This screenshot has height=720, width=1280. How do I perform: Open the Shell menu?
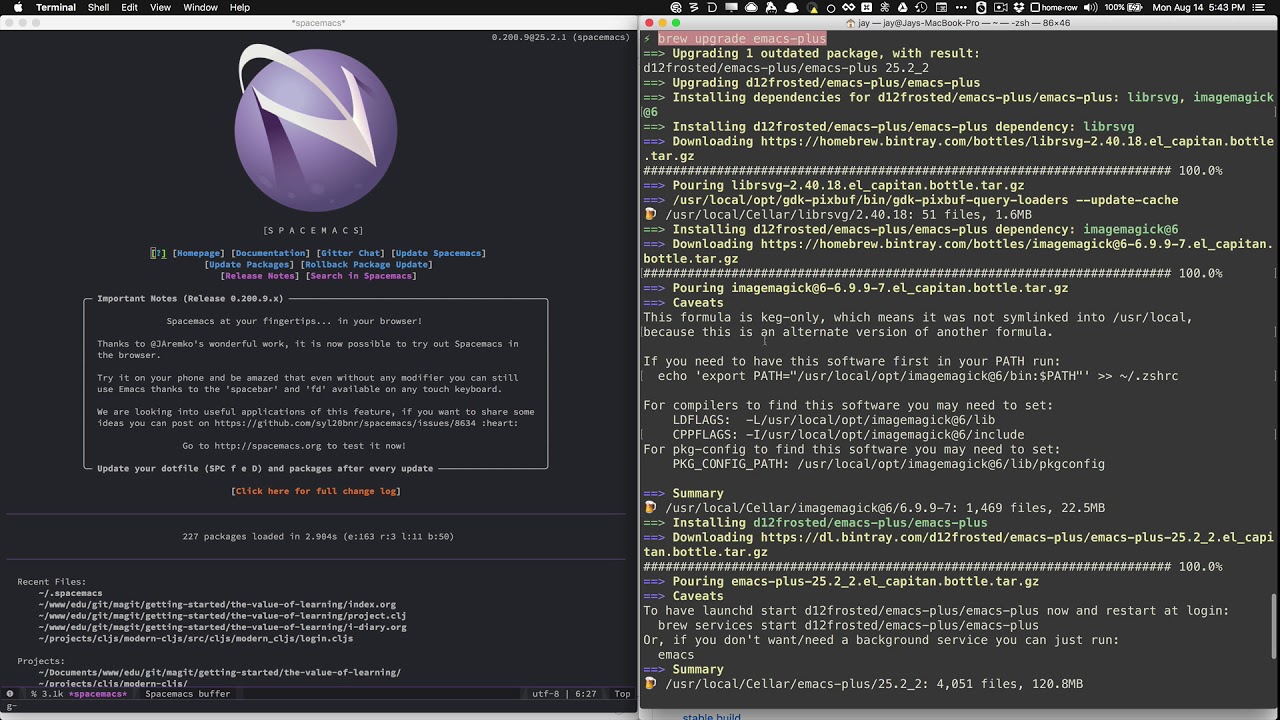pyautogui.click(x=97, y=7)
